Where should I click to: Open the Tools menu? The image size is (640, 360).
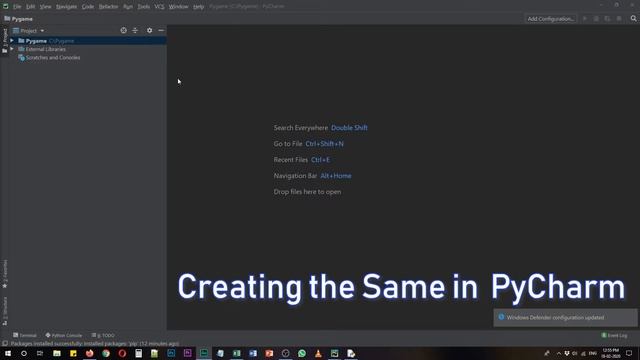[x=143, y=7]
